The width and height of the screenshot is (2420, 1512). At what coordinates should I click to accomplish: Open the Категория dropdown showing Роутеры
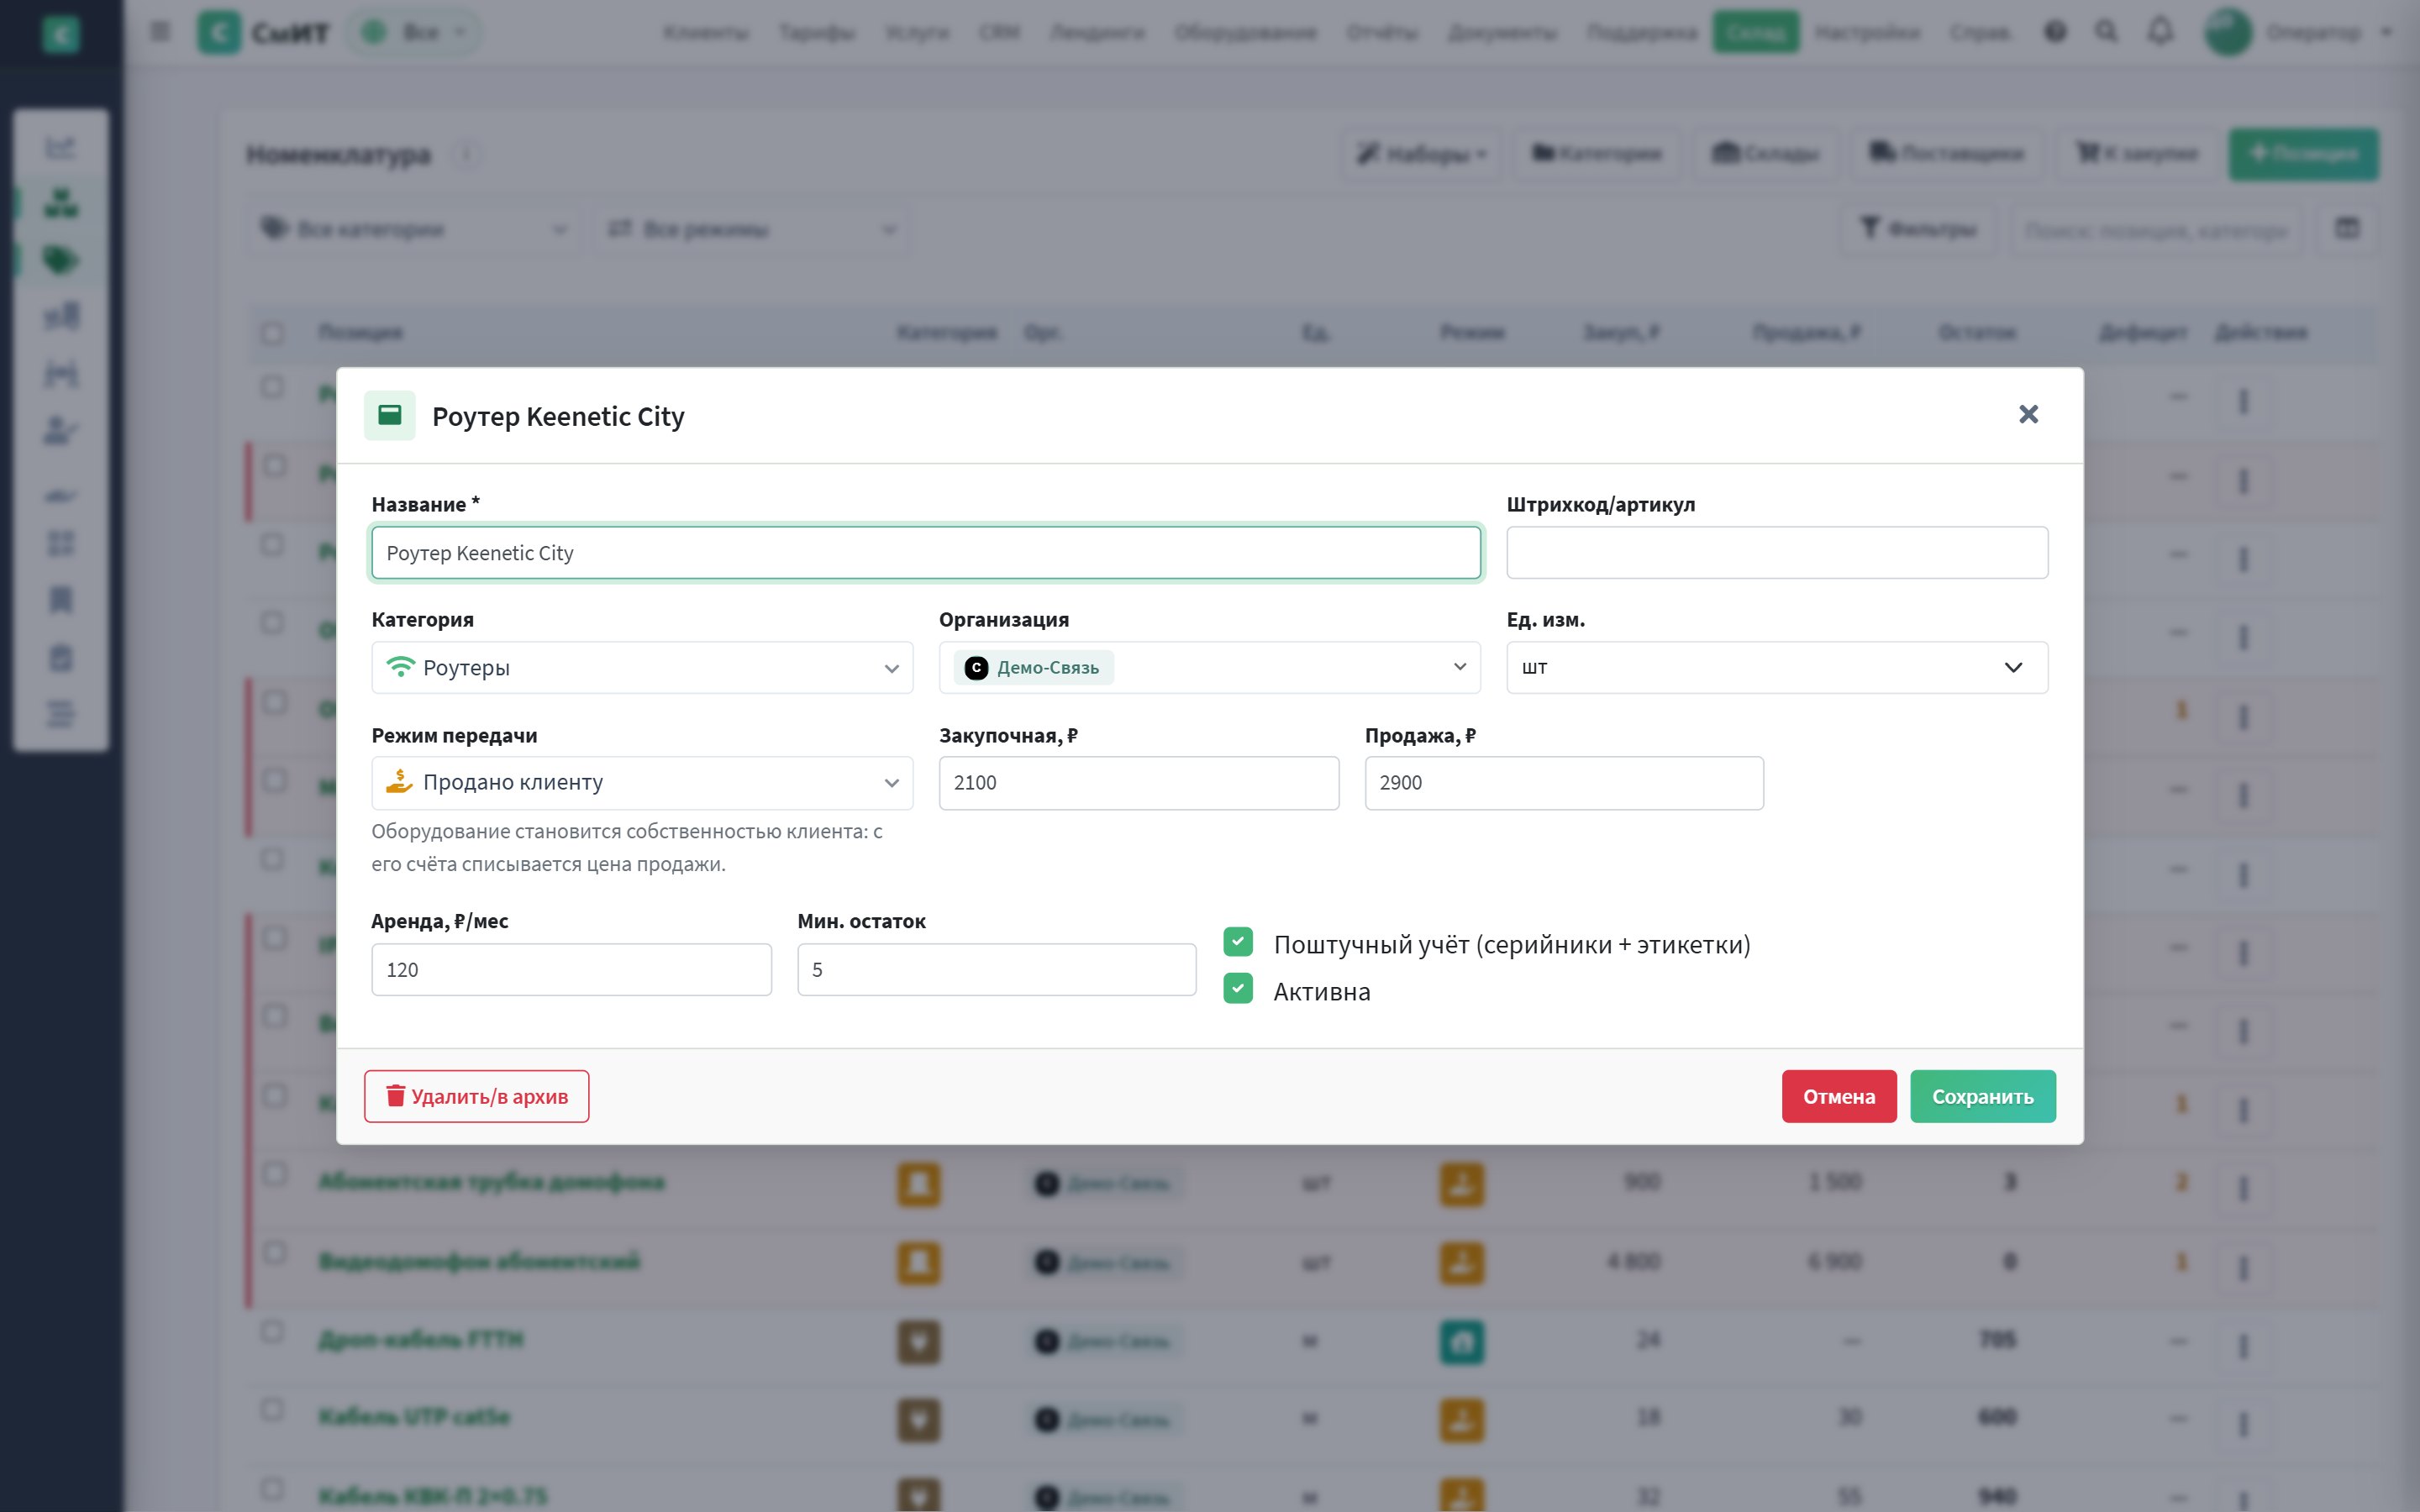[x=642, y=667]
